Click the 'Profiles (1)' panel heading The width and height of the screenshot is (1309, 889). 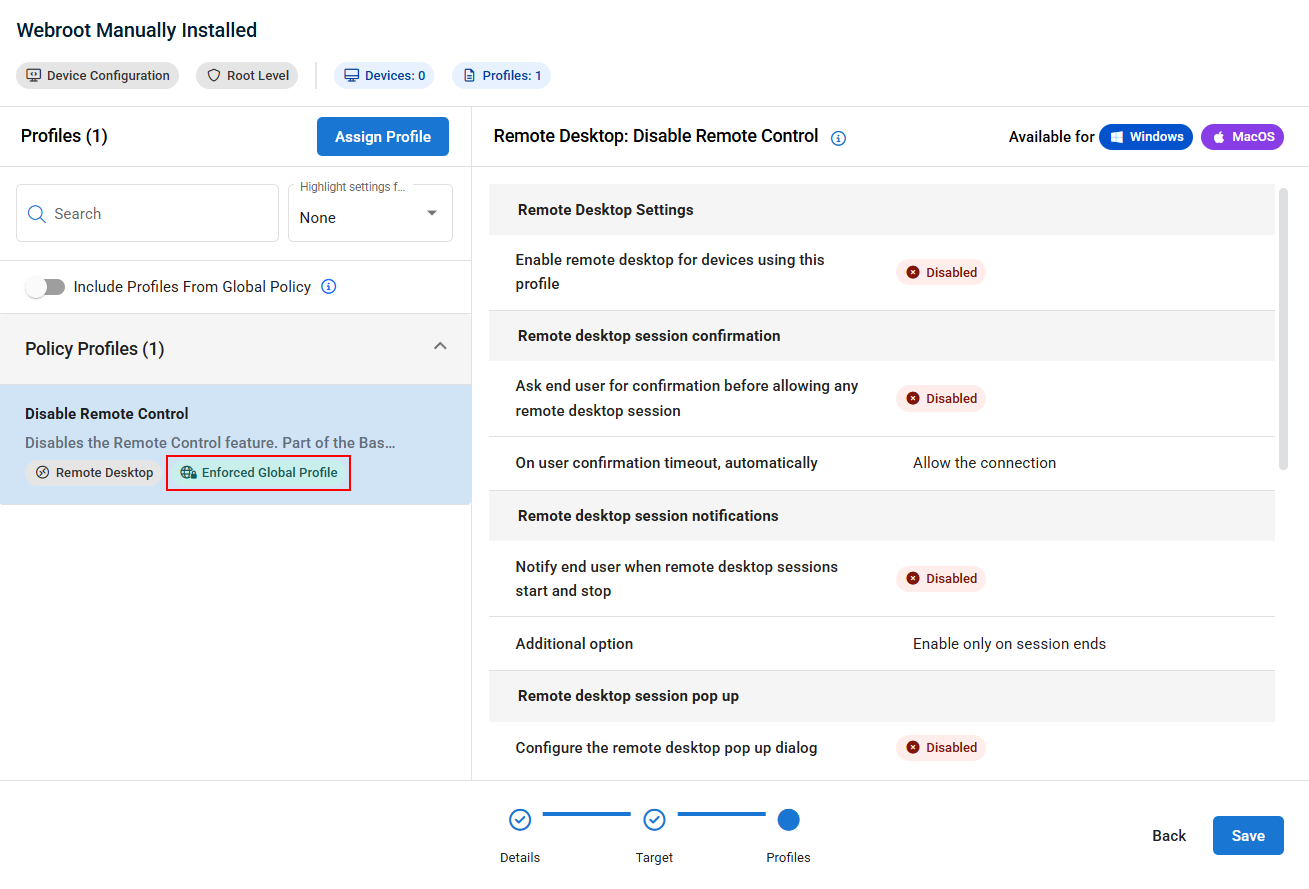click(64, 136)
